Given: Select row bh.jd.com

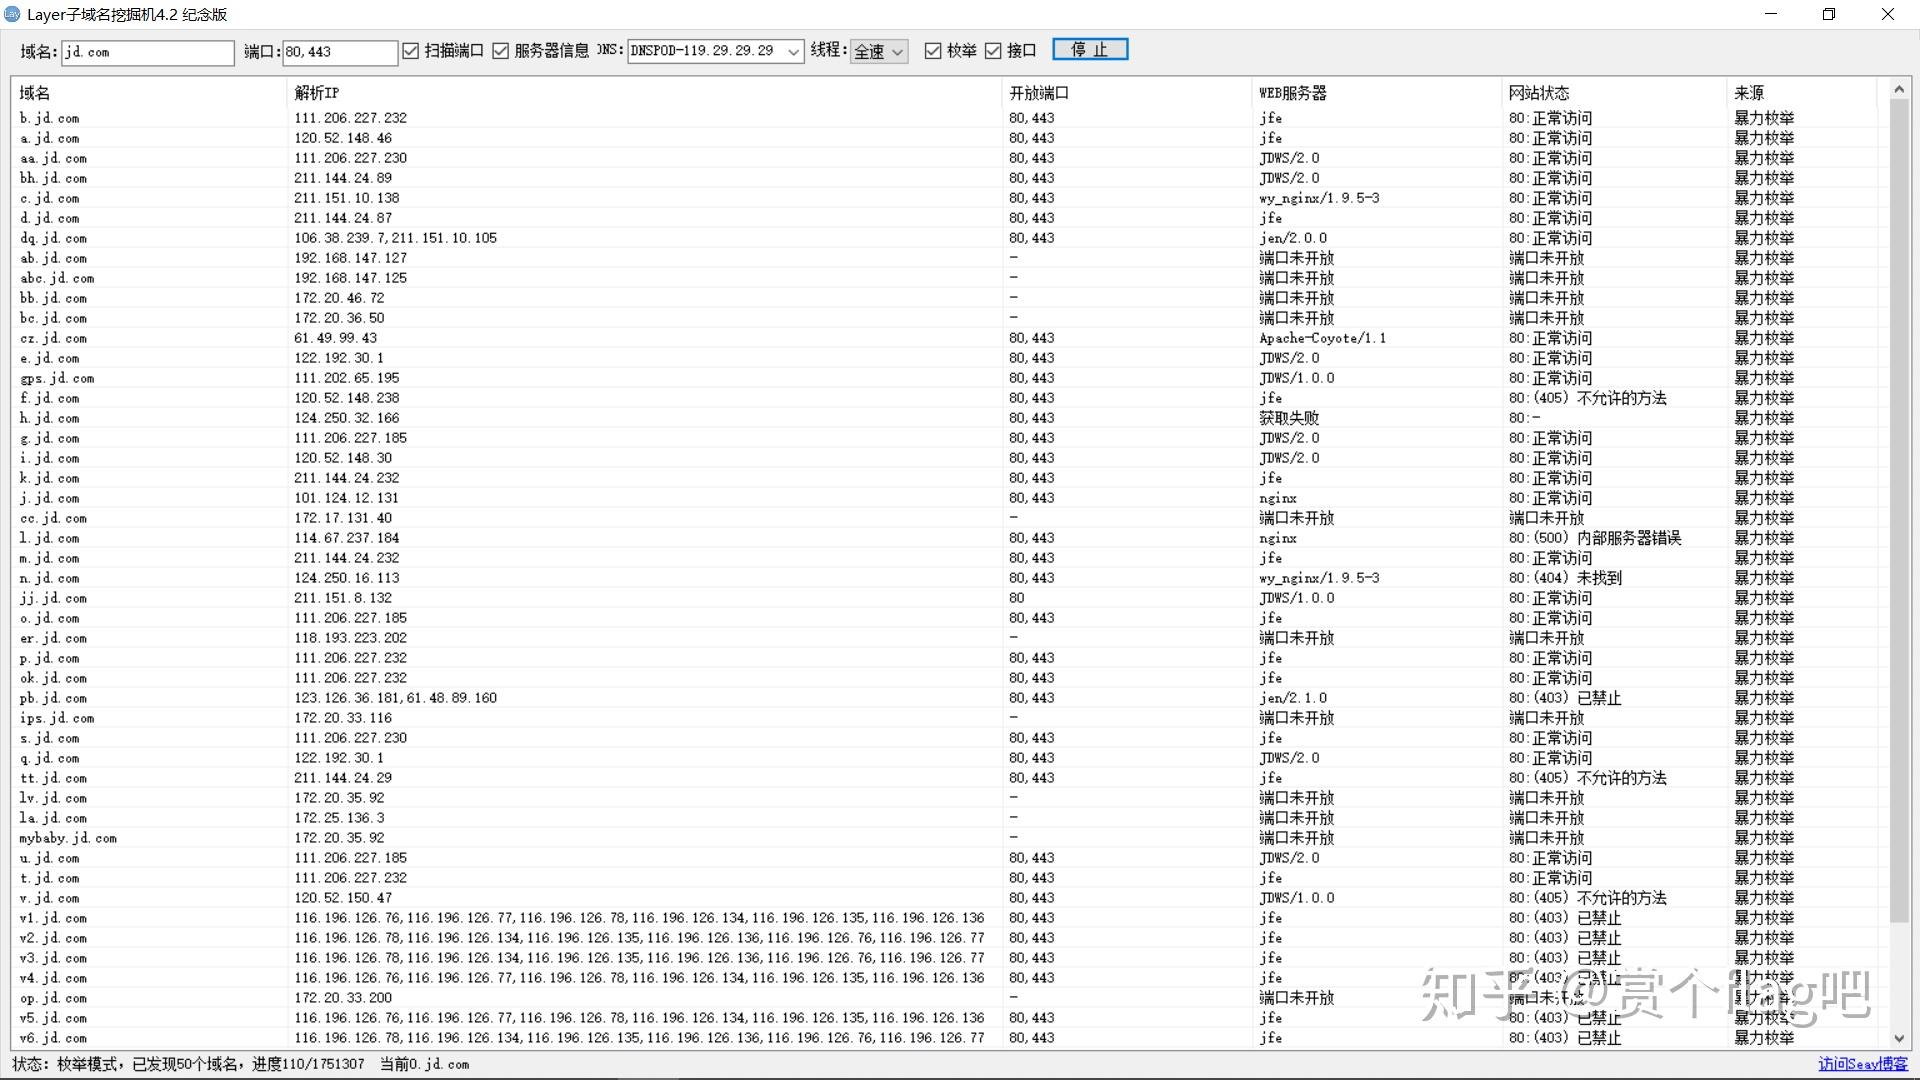Looking at the screenshot, I should pyautogui.click(x=945, y=178).
